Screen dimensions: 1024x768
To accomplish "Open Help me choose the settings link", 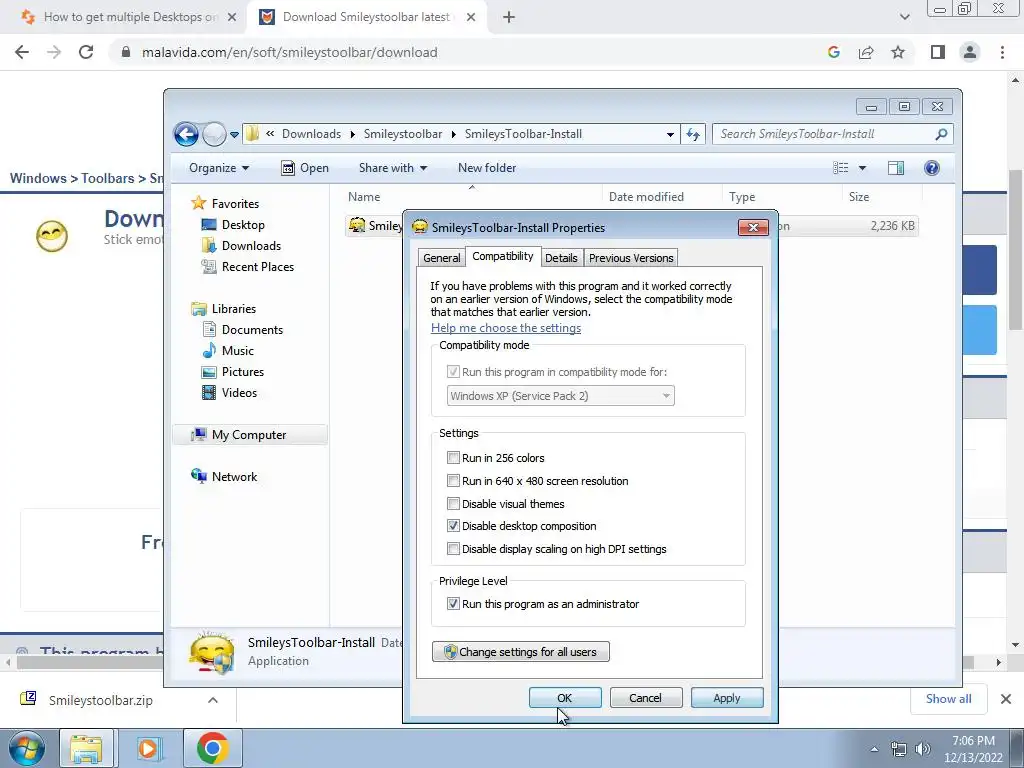I will click(505, 328).
